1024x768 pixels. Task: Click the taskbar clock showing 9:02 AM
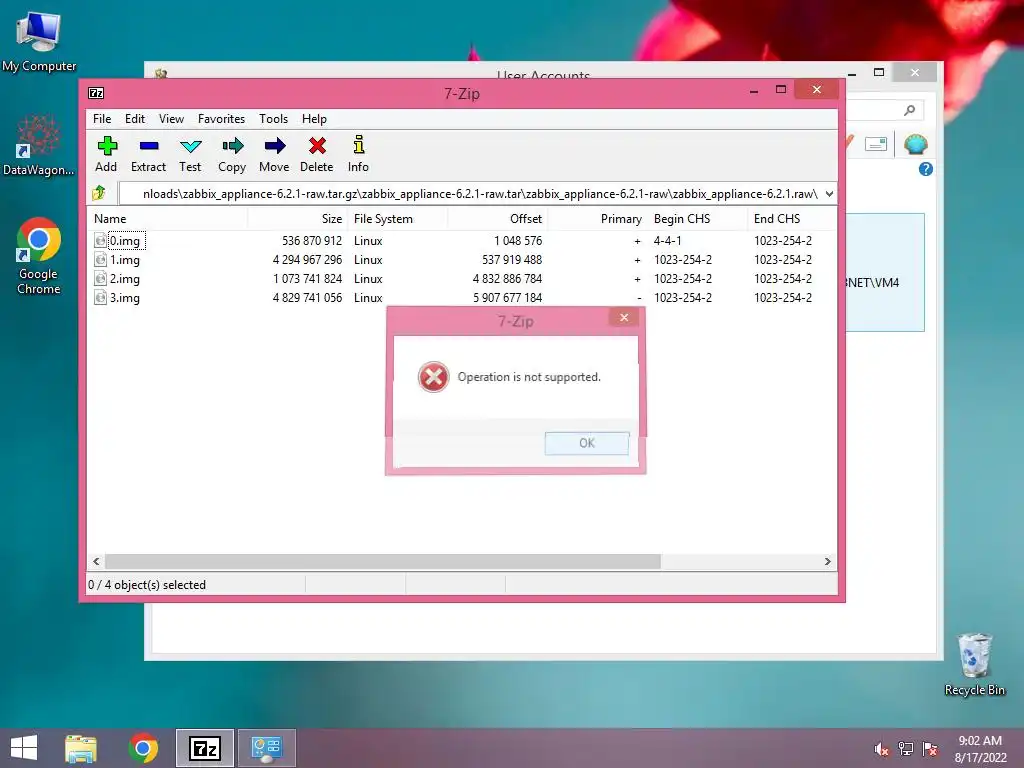[x=980, y=741]
